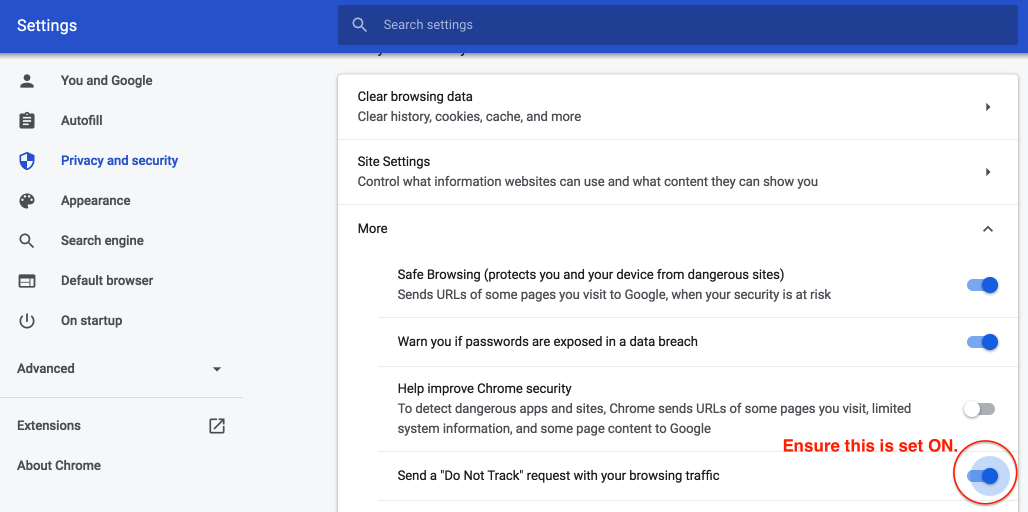Focus the Search settings input field
The image size is (1028, 512).
(678, 25)
